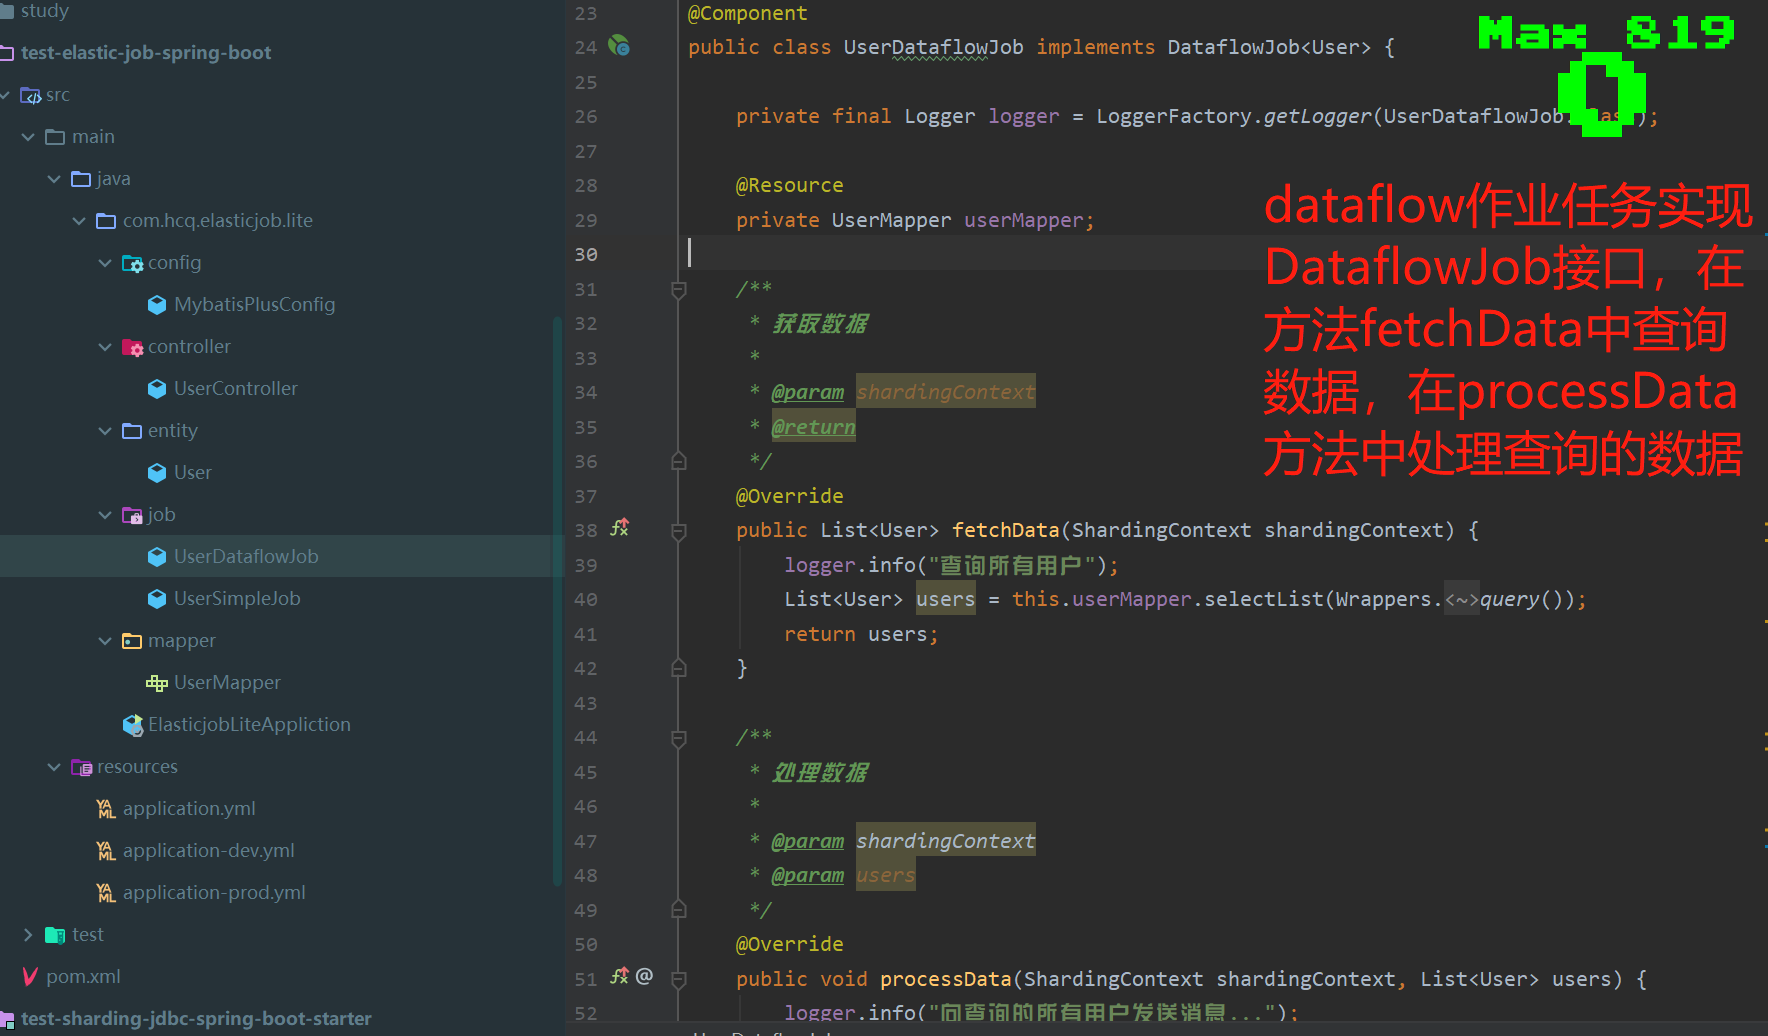1768x1036 pixels.
Task: Expand the test folder
Action: point(28,934)
